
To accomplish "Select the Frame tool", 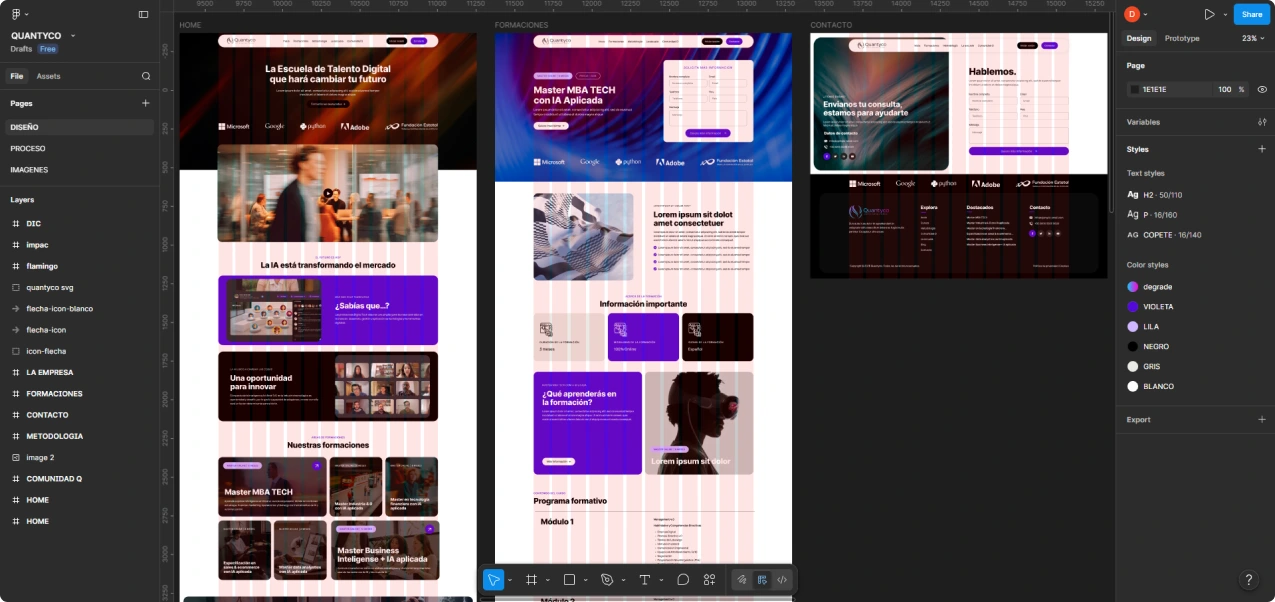I will pos(531,579).
